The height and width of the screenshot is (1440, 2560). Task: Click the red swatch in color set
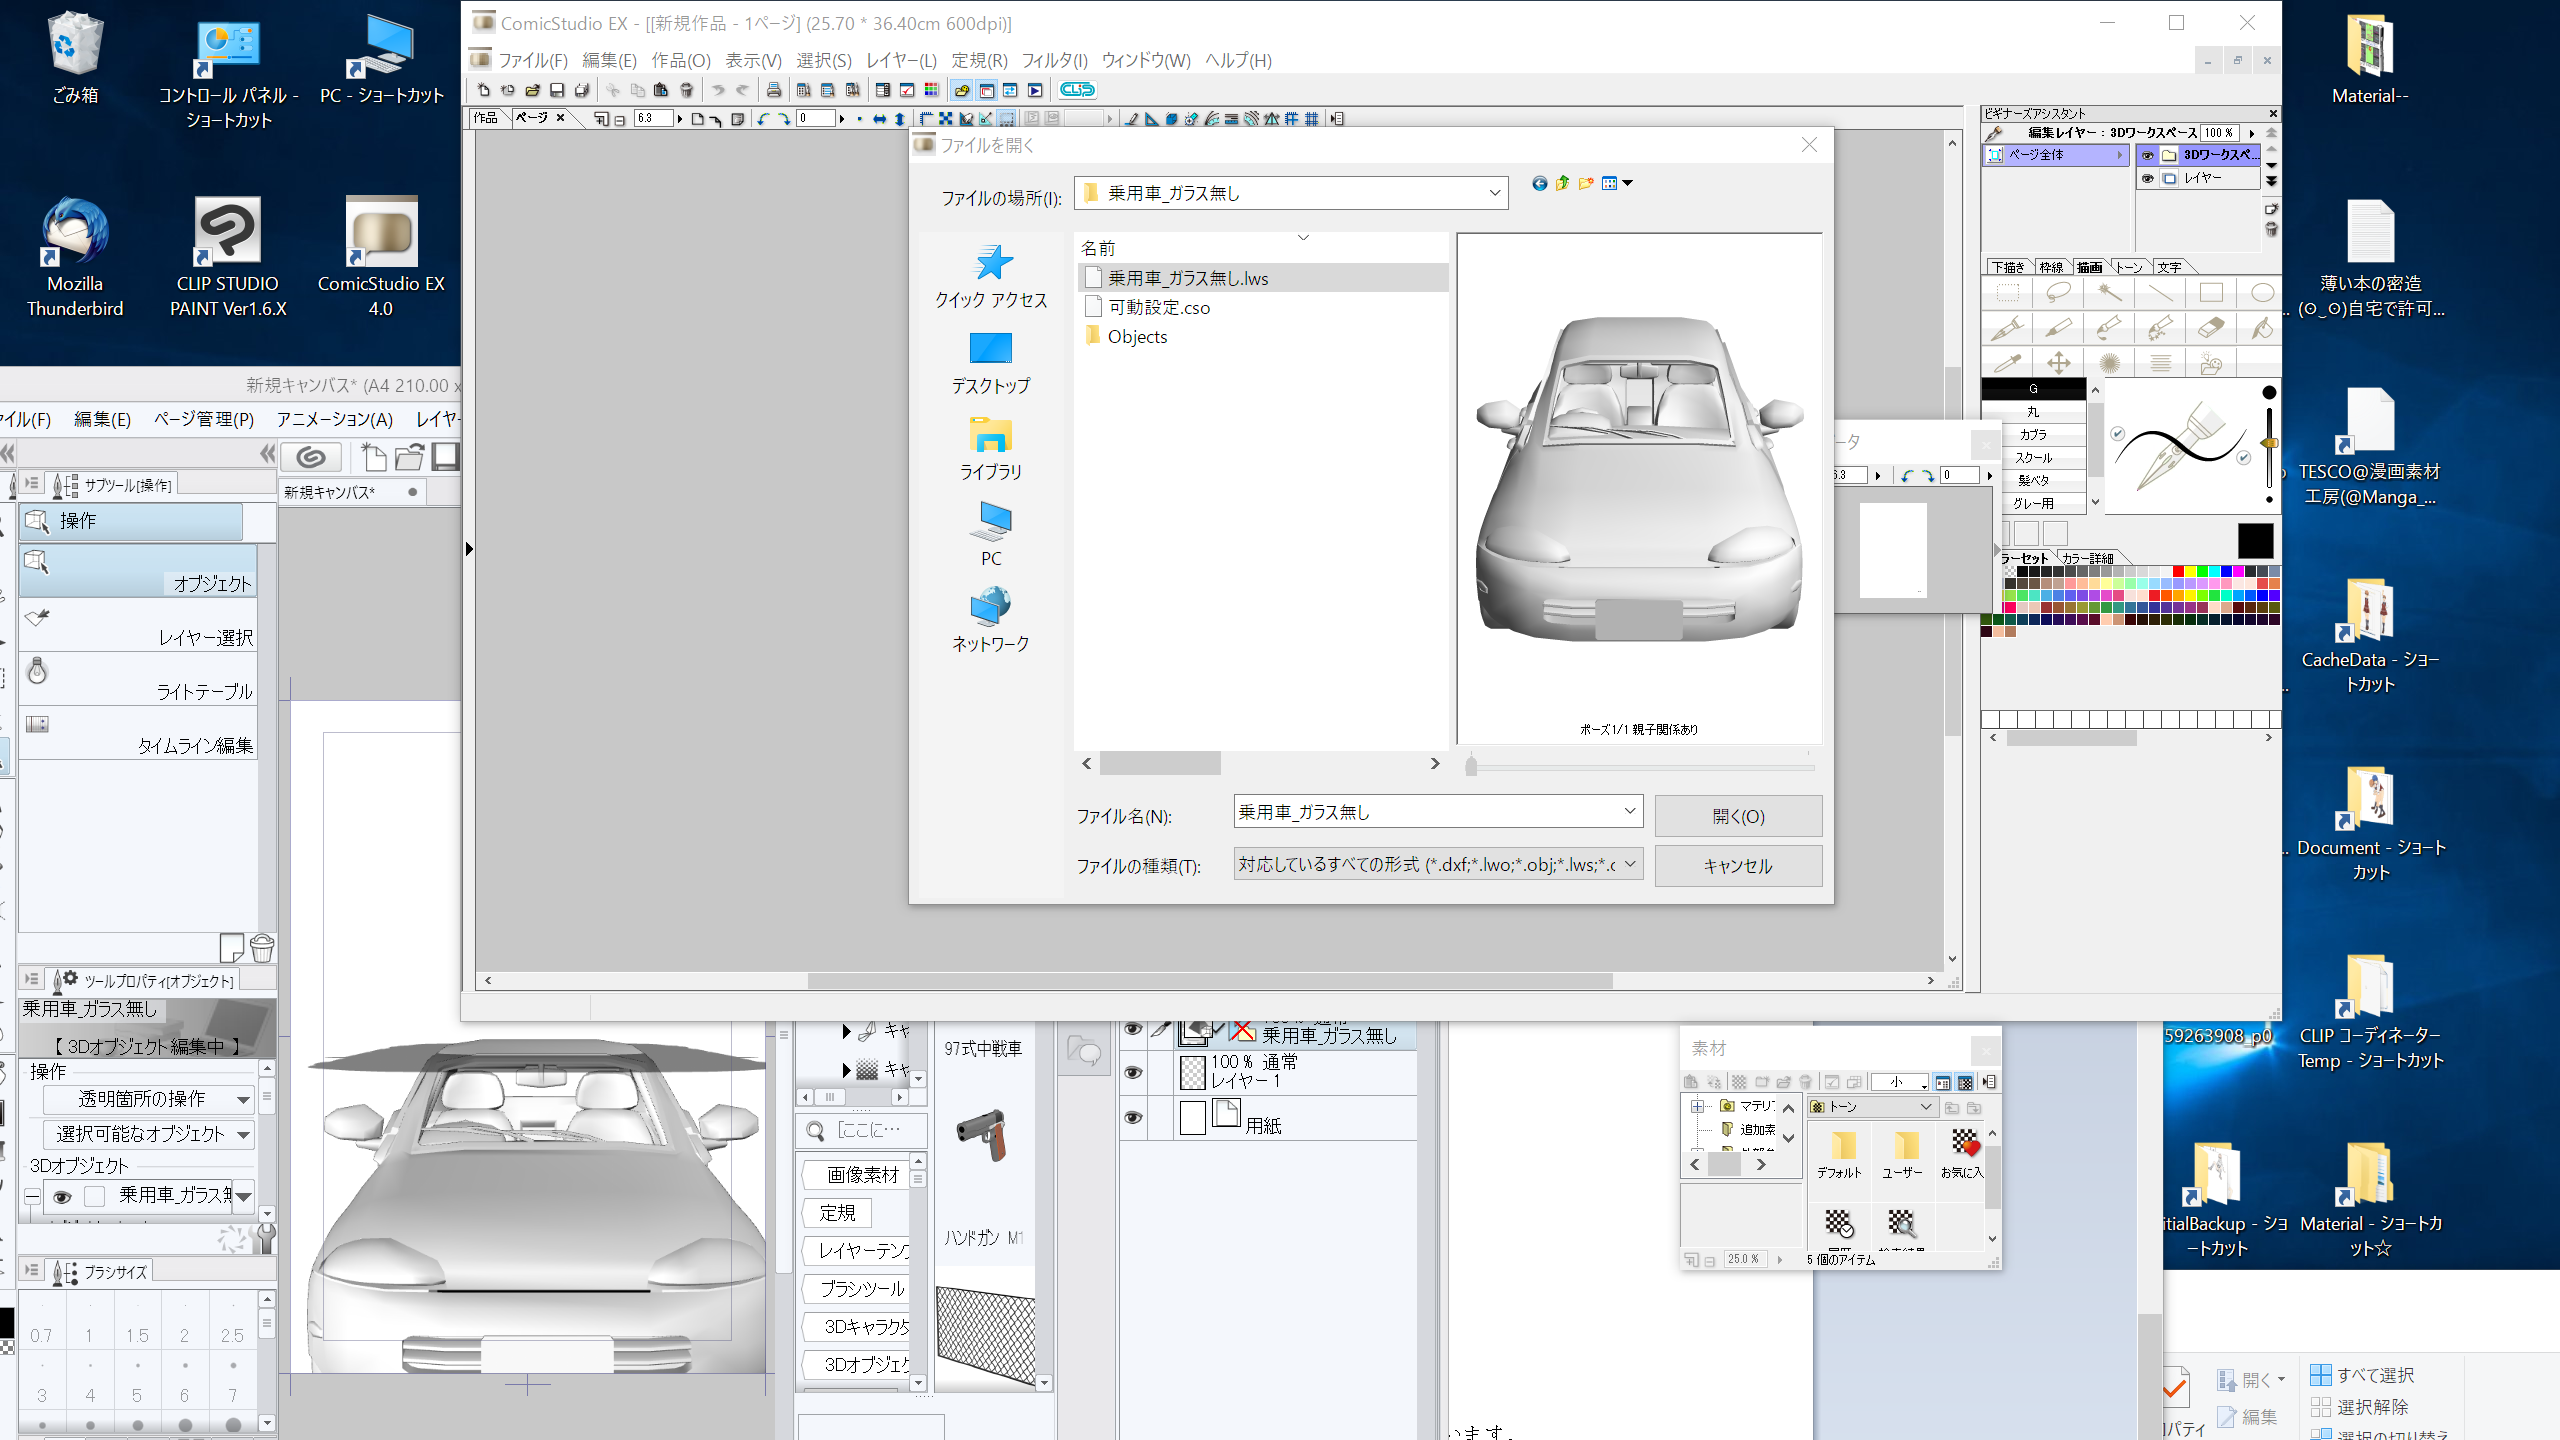point(2178,571)
